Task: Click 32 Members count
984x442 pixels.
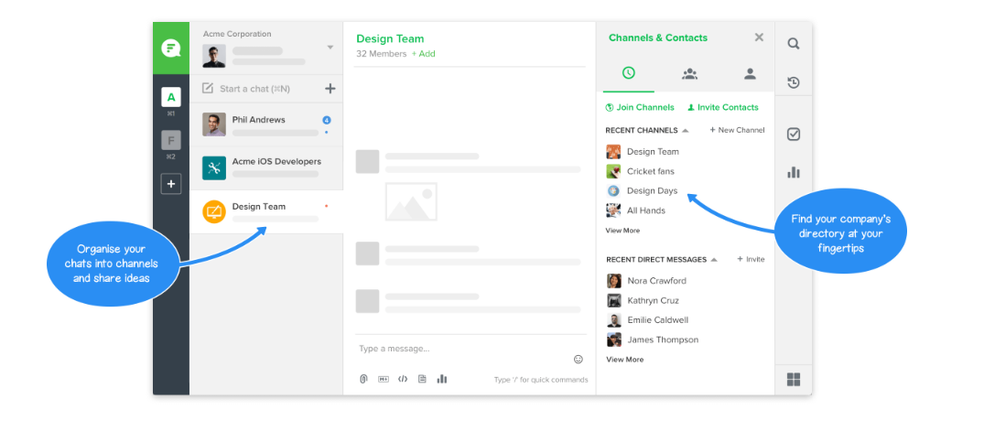Action: [x=381, y=54]
